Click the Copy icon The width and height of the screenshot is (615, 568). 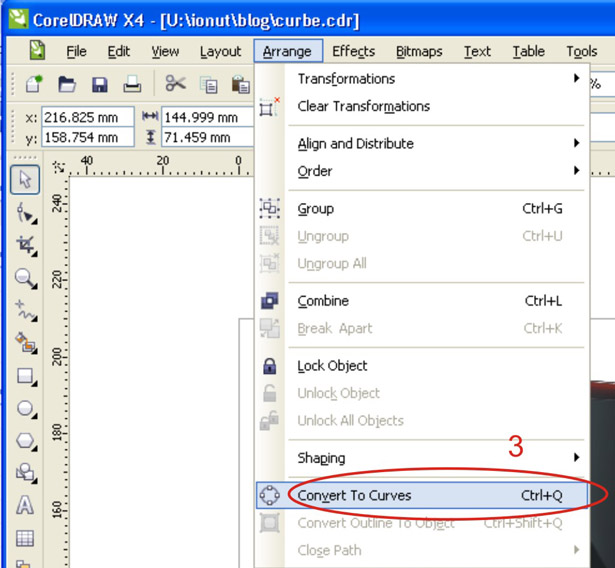[208, 84]
